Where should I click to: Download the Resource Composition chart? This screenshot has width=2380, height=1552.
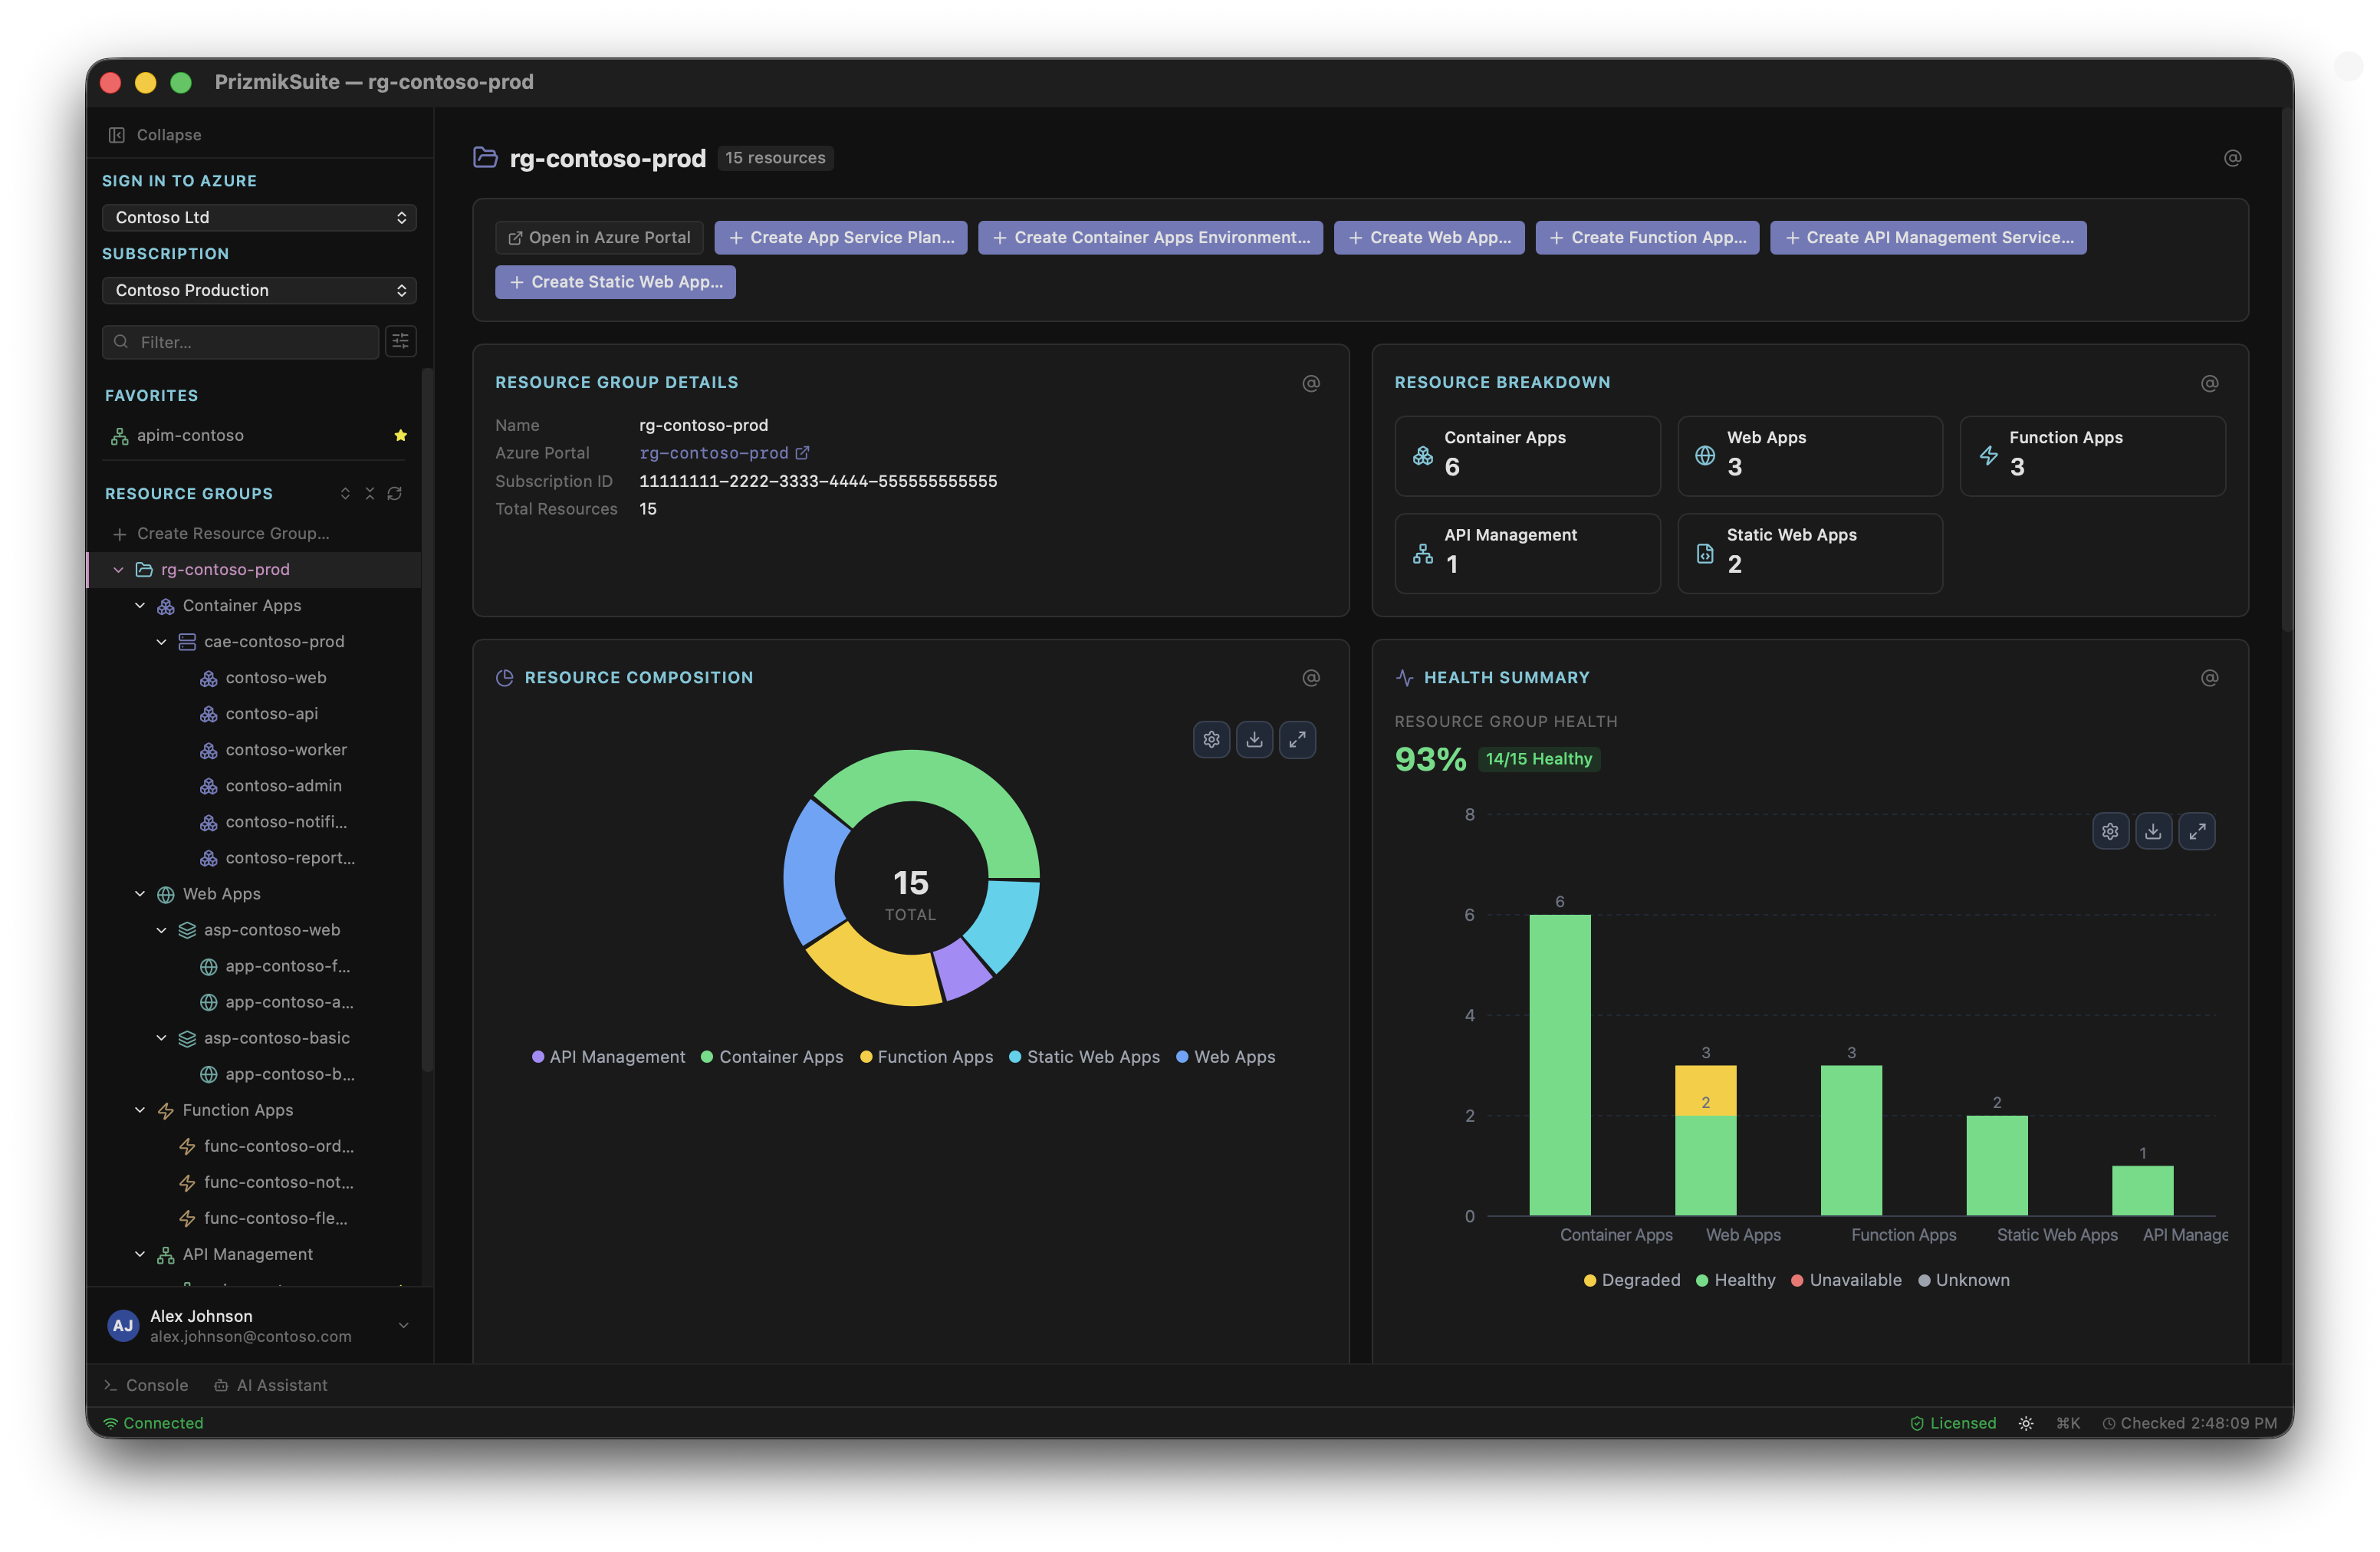[x=1254, y=740]
